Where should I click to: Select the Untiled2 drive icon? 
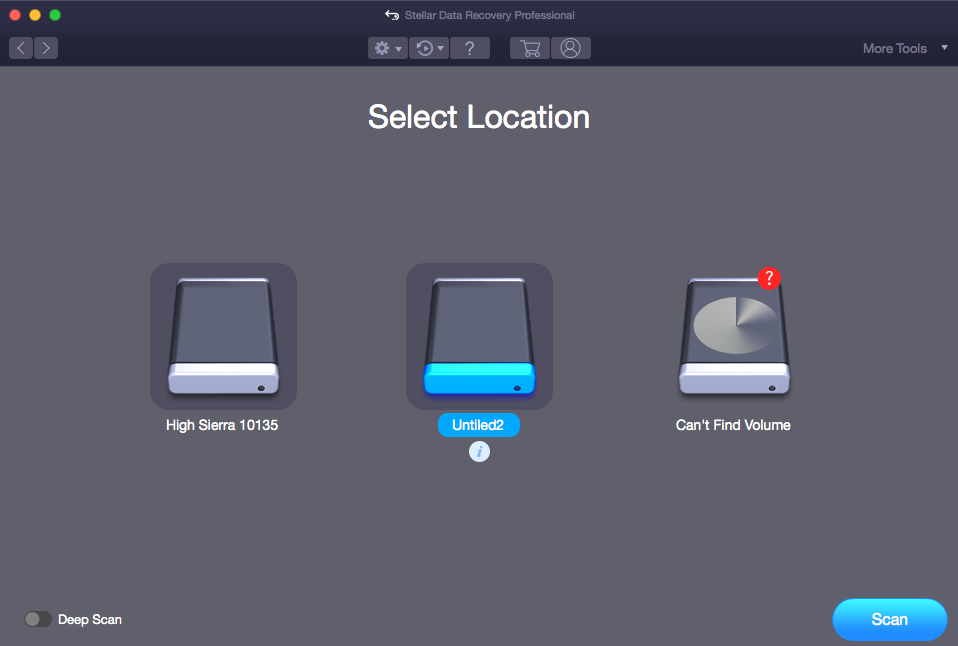click(480, 336)
